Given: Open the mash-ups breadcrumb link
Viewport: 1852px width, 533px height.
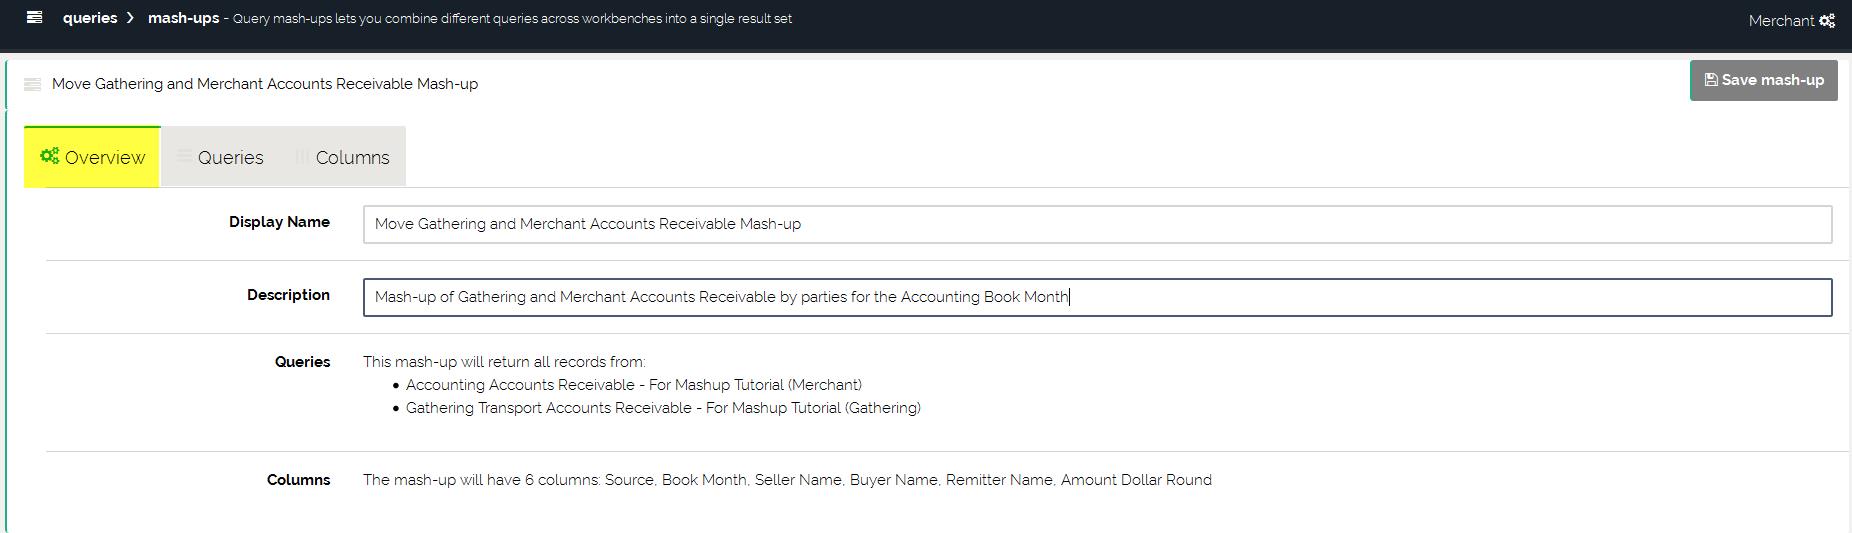Looking at the screenshot, I should click(x=183, y=18).
